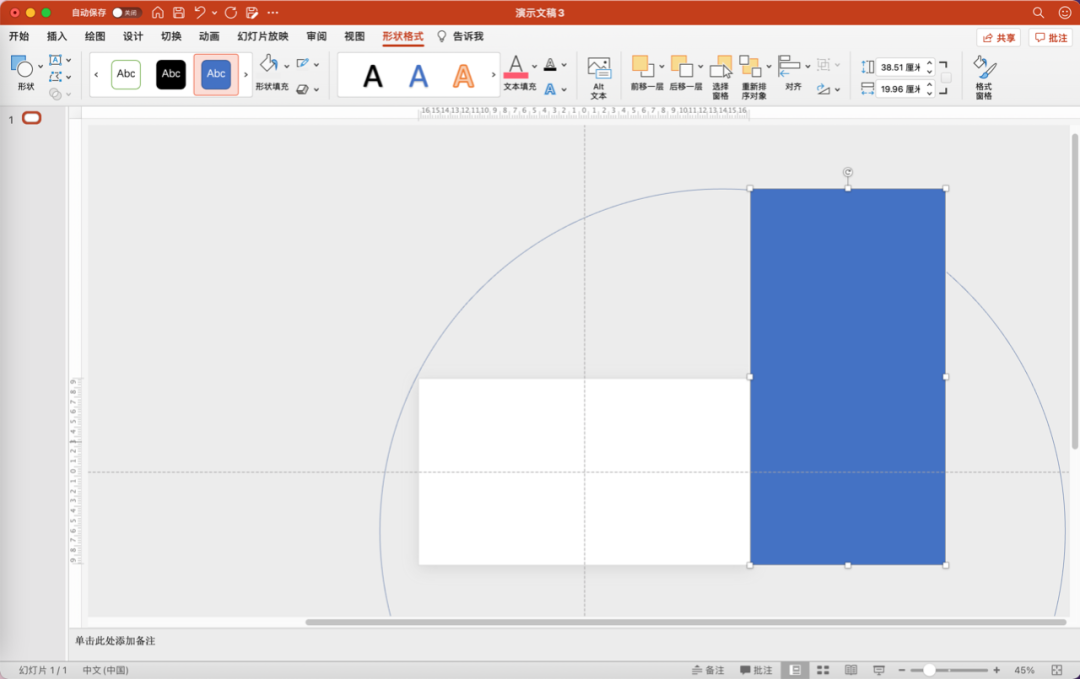1080x679 pixels.
Task: Switch to slide sorter view icon
Action: coord(823,670)
